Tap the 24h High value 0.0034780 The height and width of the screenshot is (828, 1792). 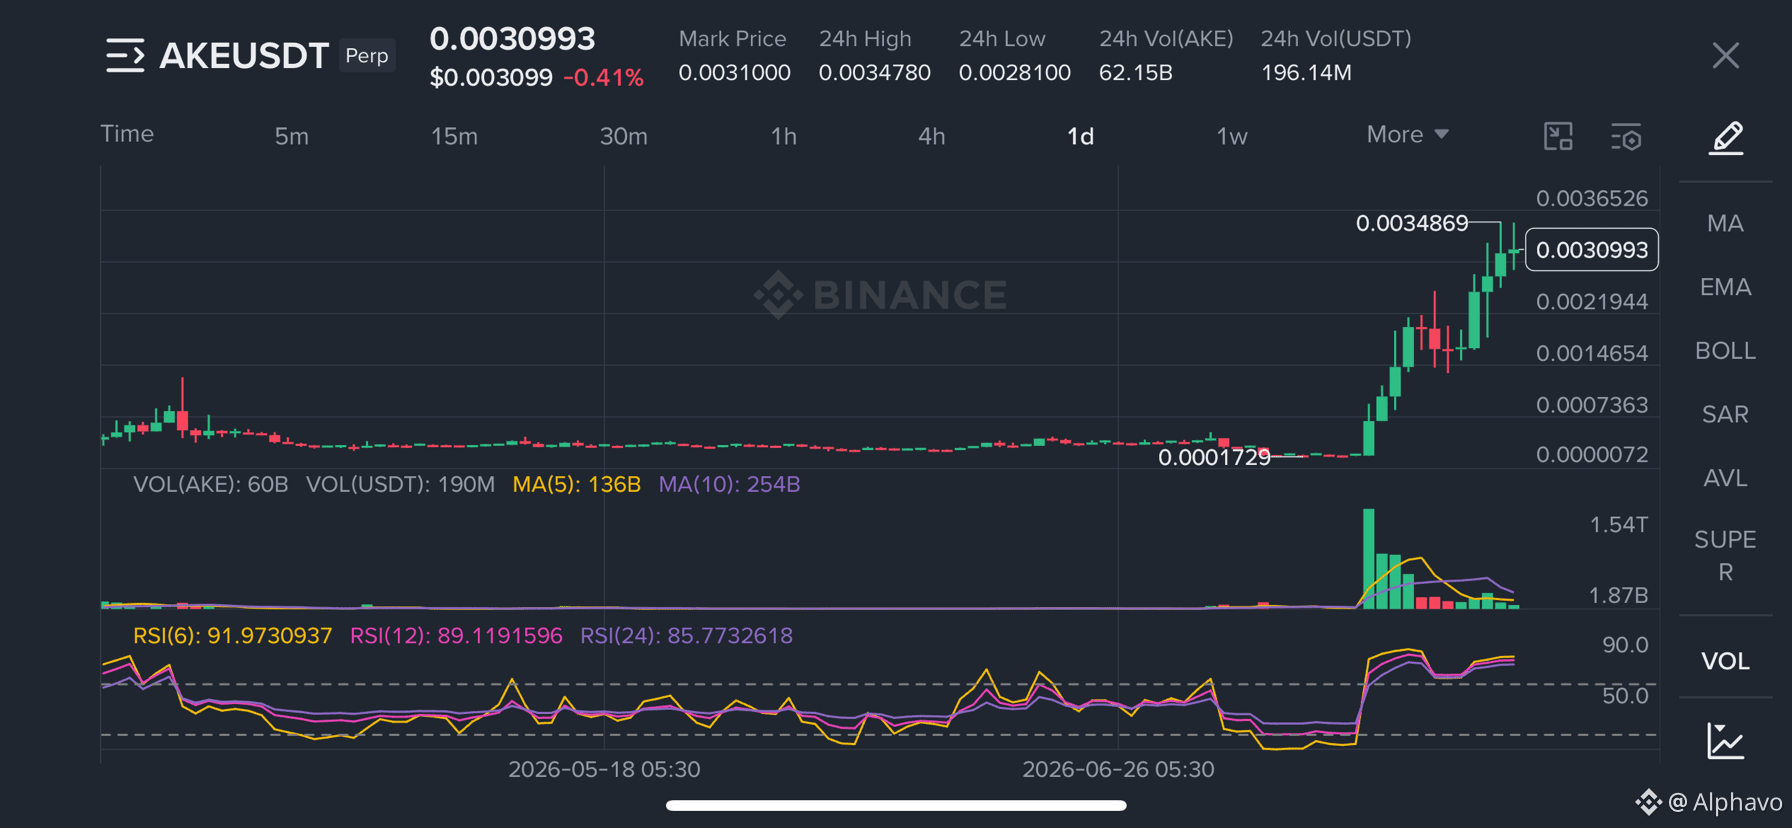(874, 73)
